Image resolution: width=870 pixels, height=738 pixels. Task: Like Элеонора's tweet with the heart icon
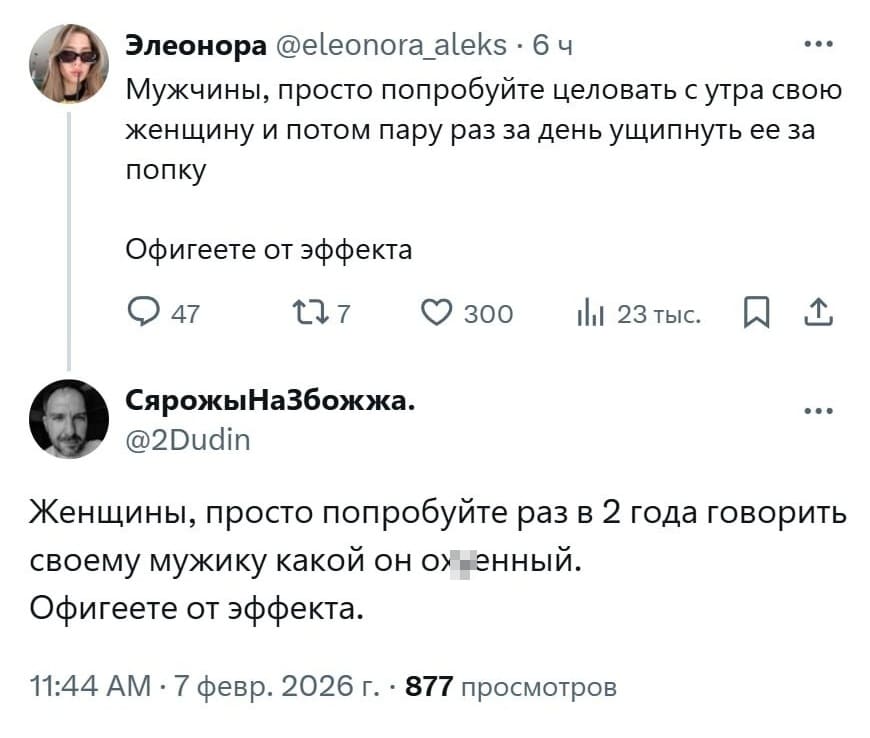[x=436, y=313]
